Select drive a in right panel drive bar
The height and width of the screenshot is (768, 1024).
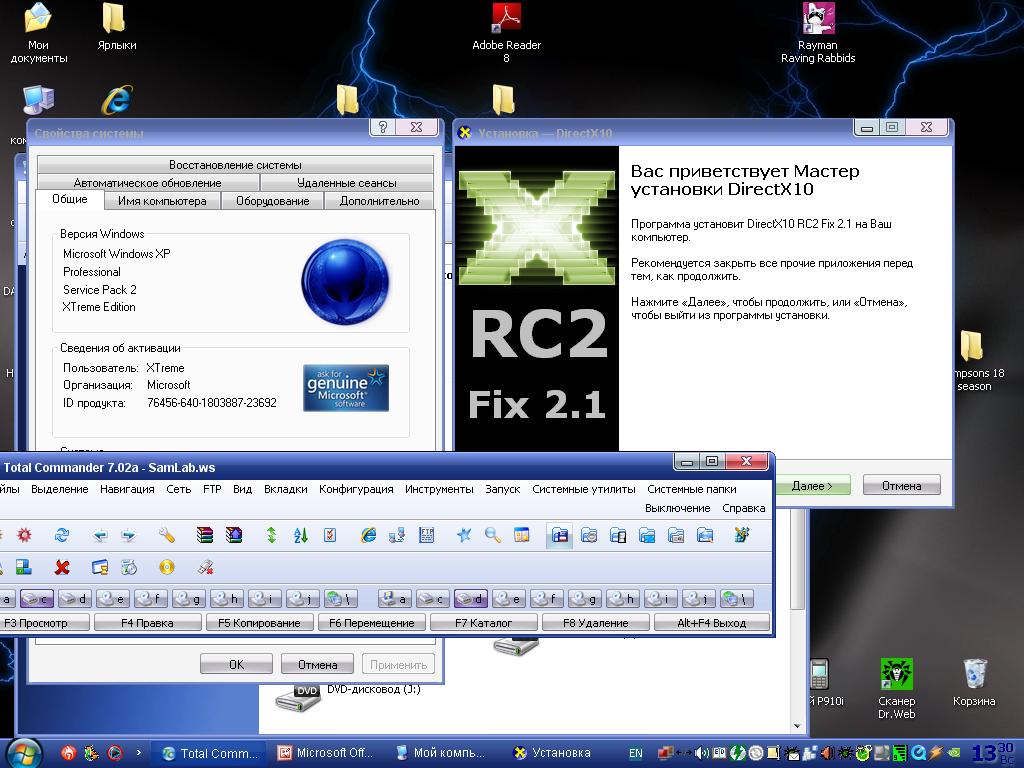point(395,598)
